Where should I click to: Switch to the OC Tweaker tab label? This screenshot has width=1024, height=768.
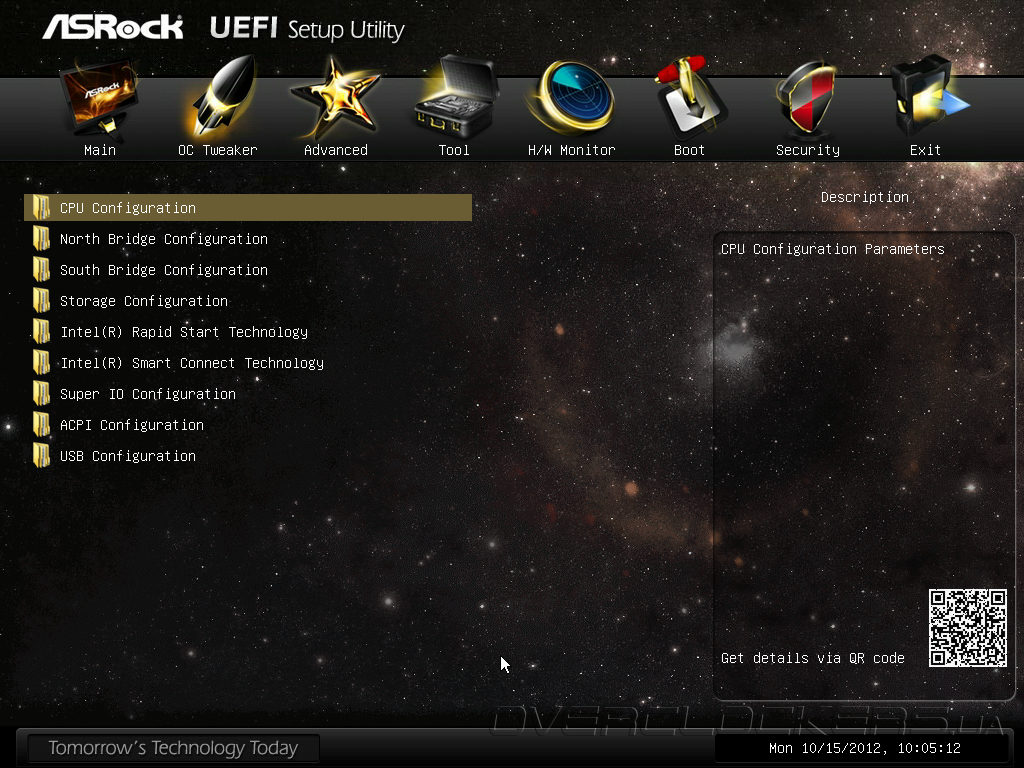[217, 150]
